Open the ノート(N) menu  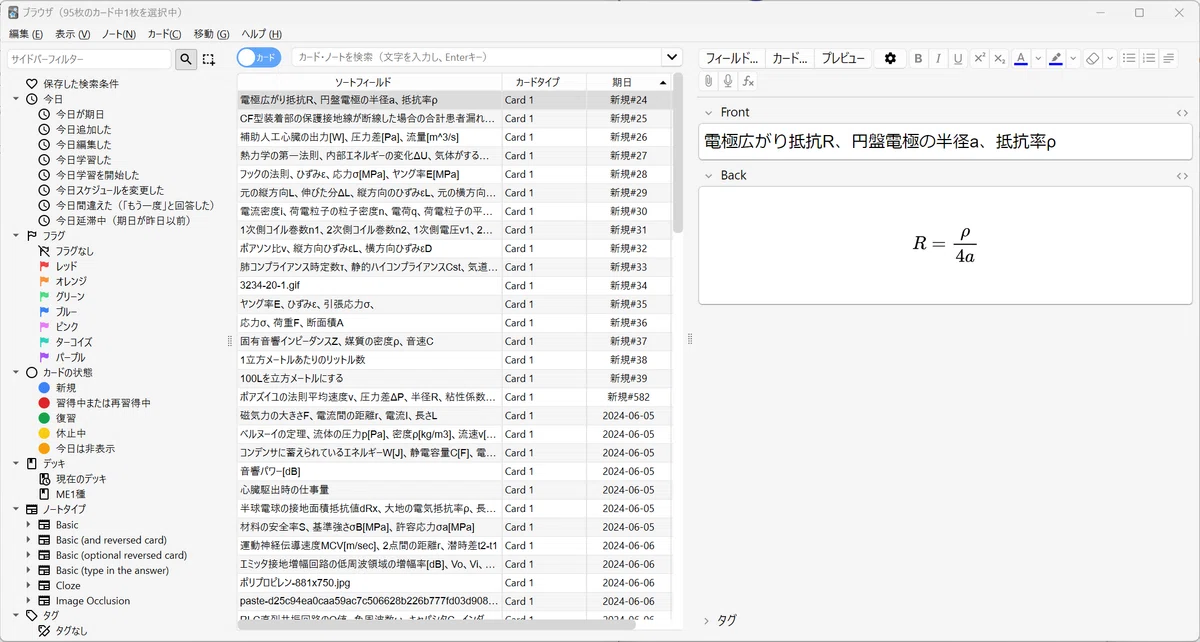coord(118,34)
